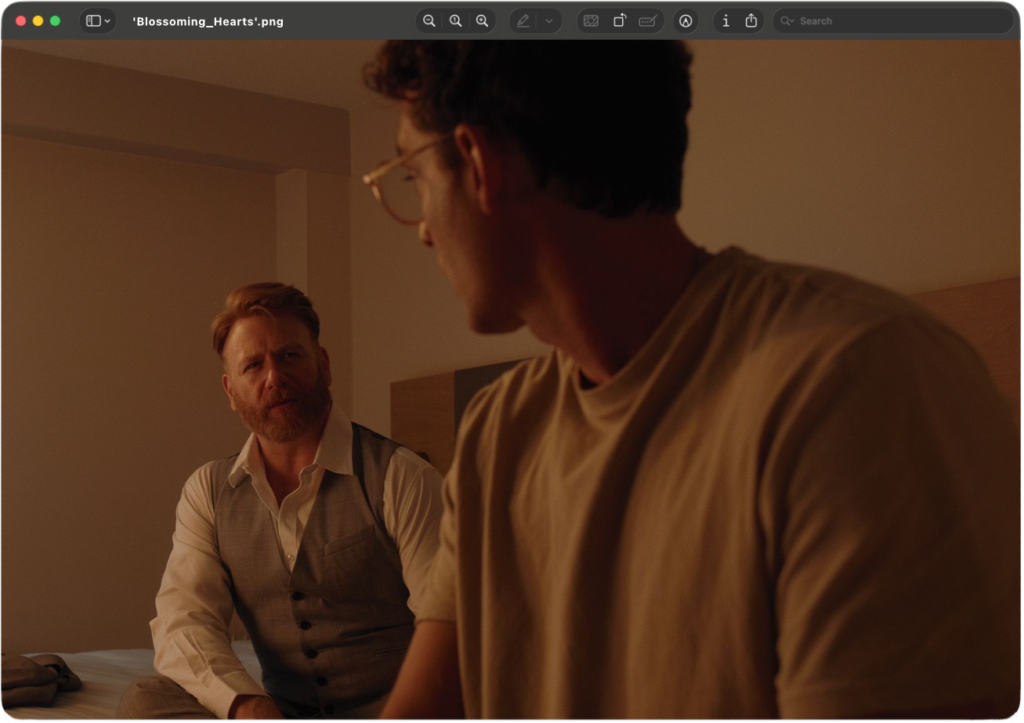Select the highlight pen tool
Viewport: 1024px width, 723px height.
pos(523,21)
